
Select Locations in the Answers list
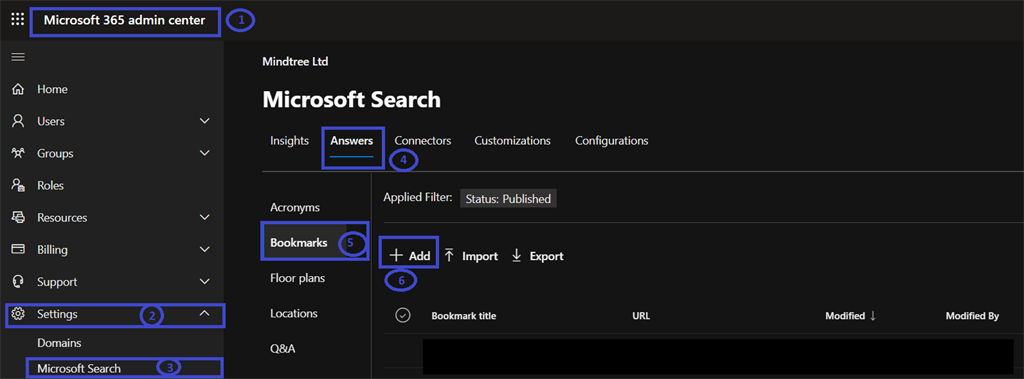point(294,314)
